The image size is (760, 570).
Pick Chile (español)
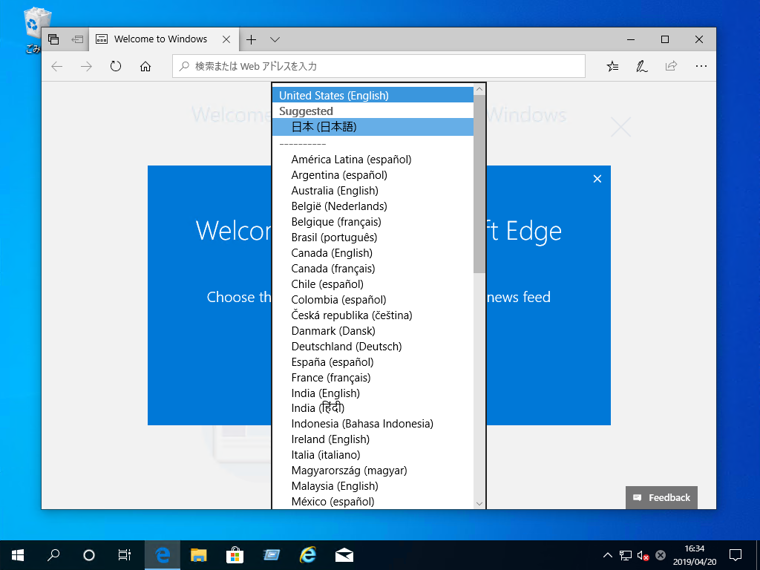373,284
